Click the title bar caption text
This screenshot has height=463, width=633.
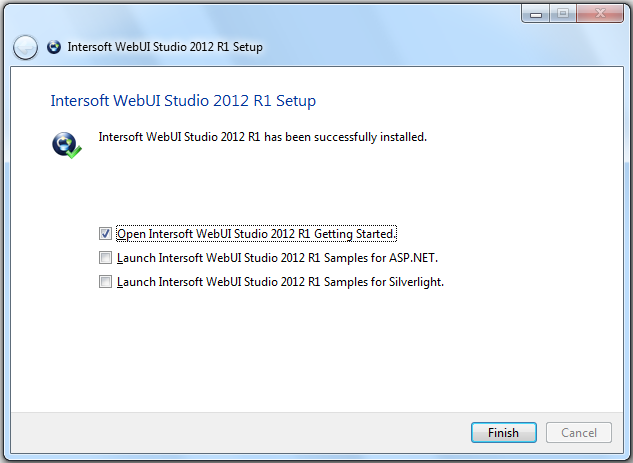[x=165, y=47]
